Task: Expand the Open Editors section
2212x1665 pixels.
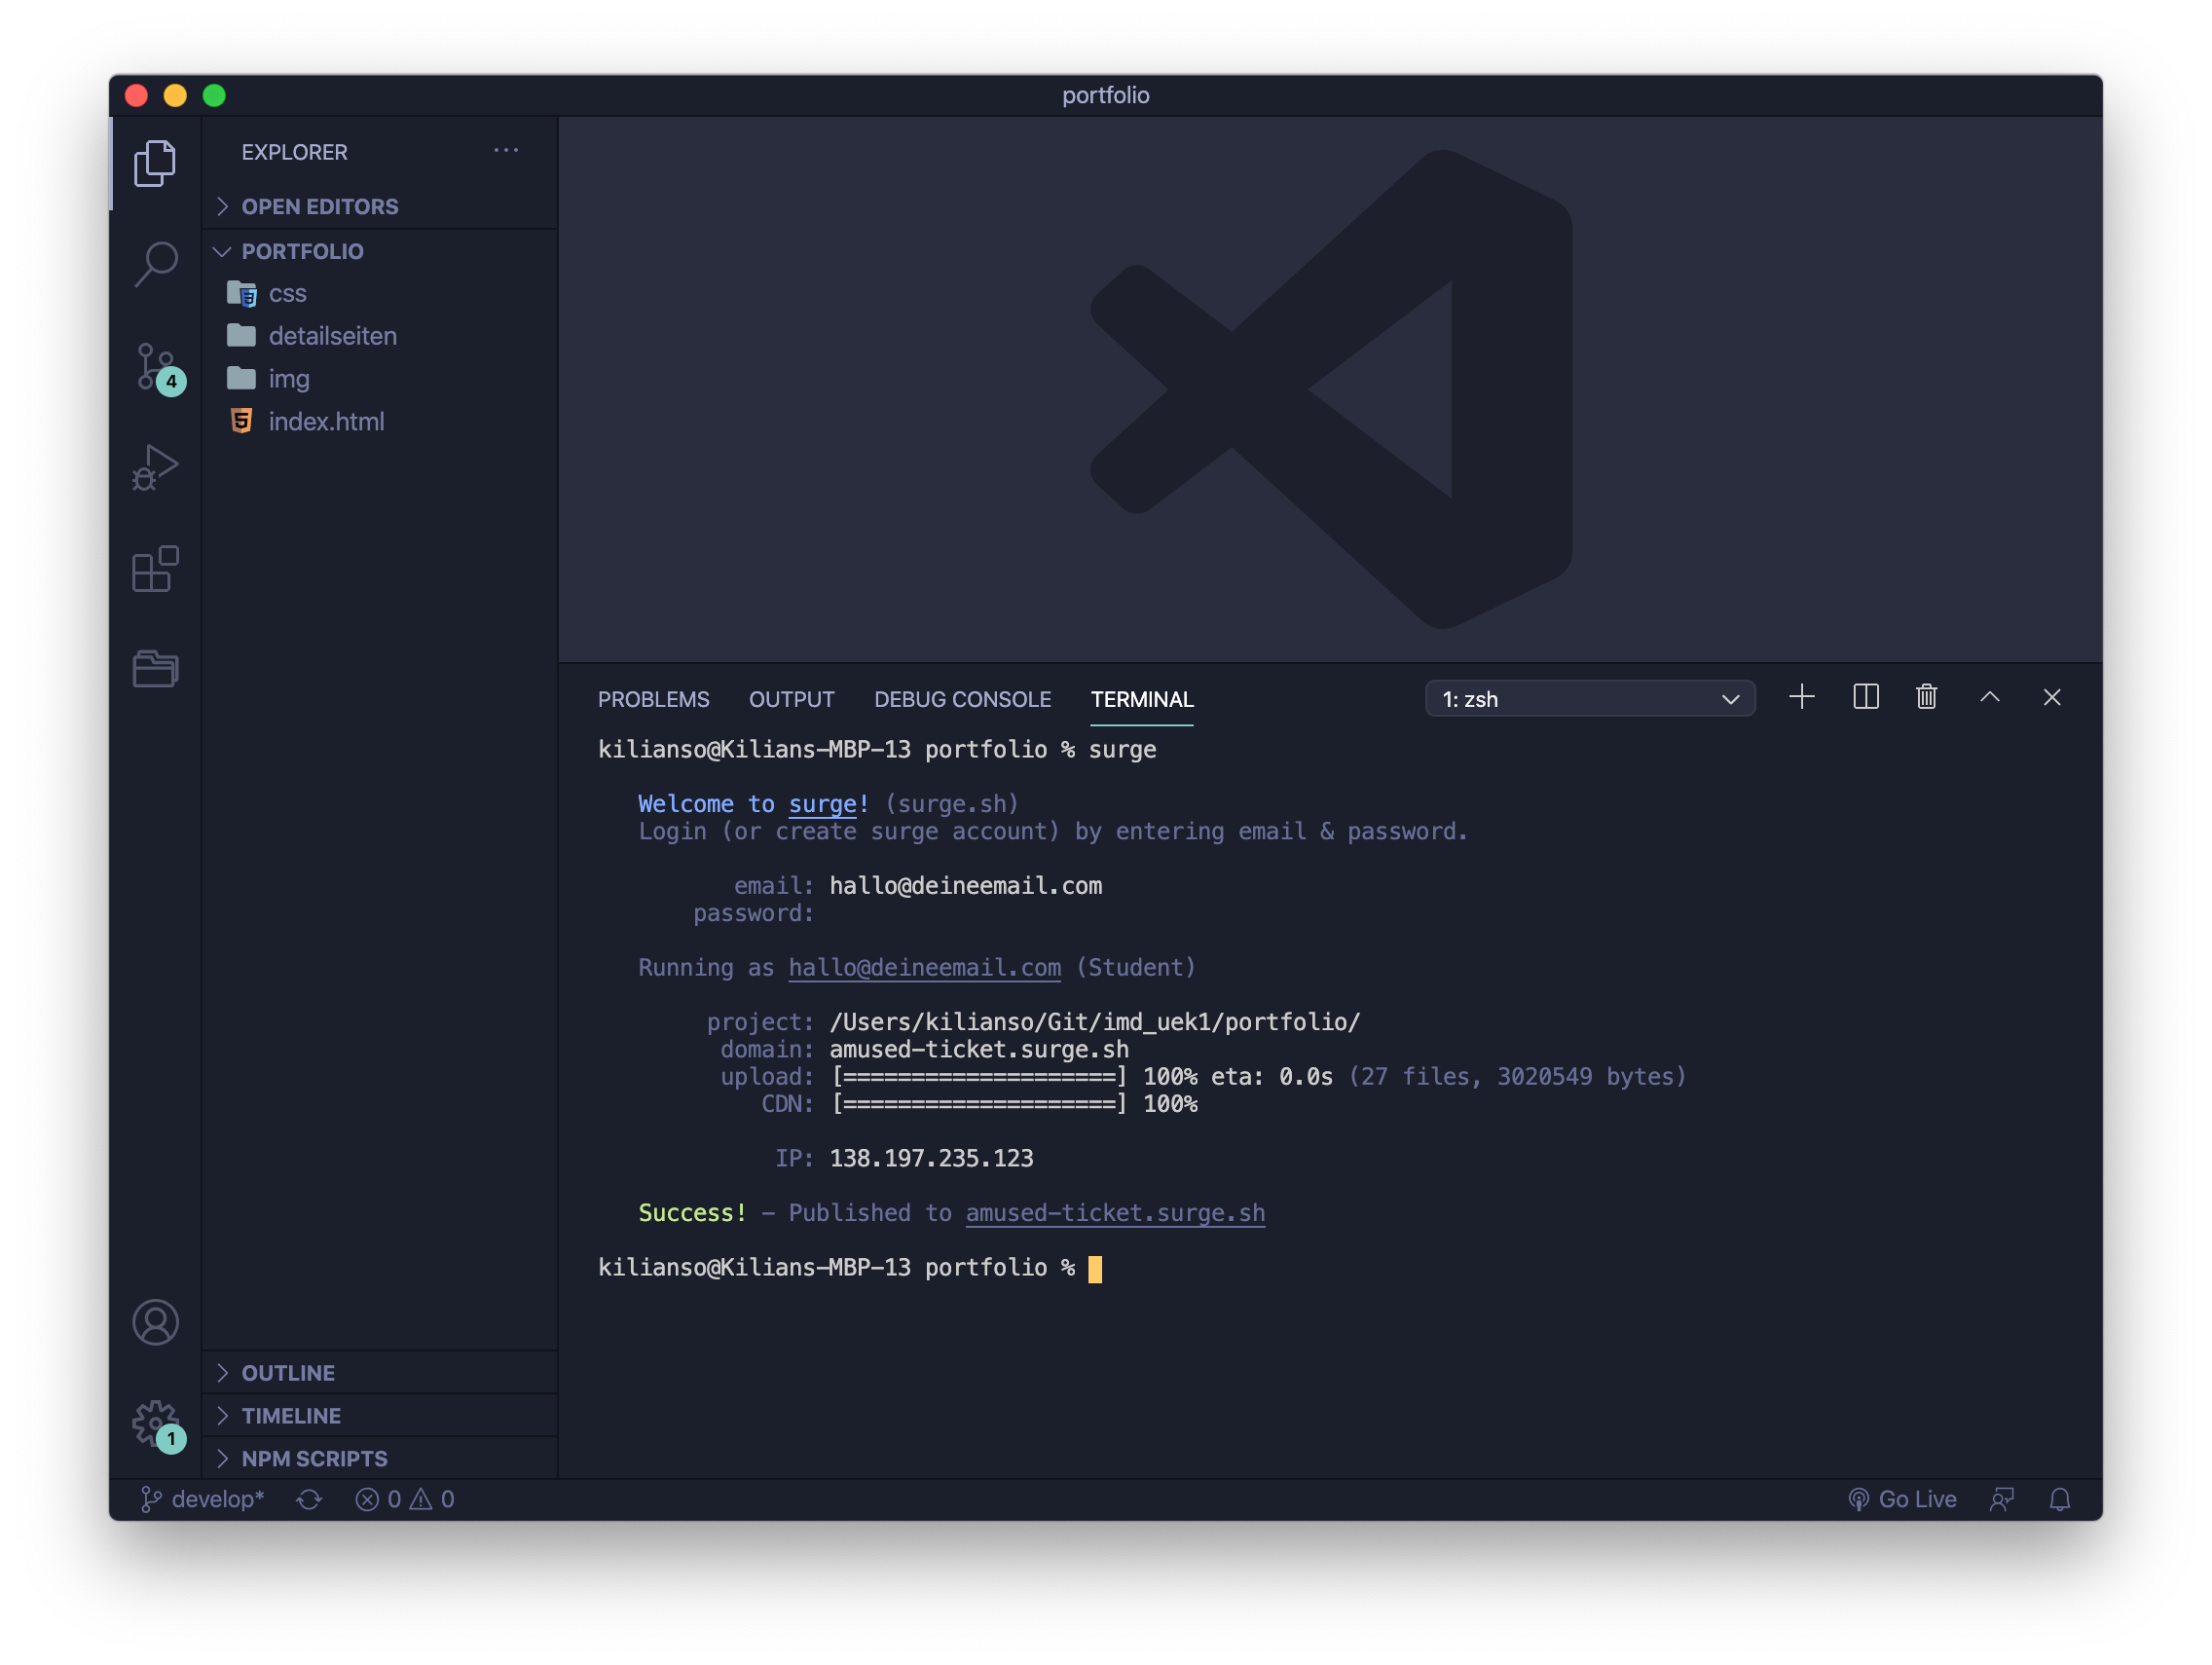Action: click(x=380, y=207)
